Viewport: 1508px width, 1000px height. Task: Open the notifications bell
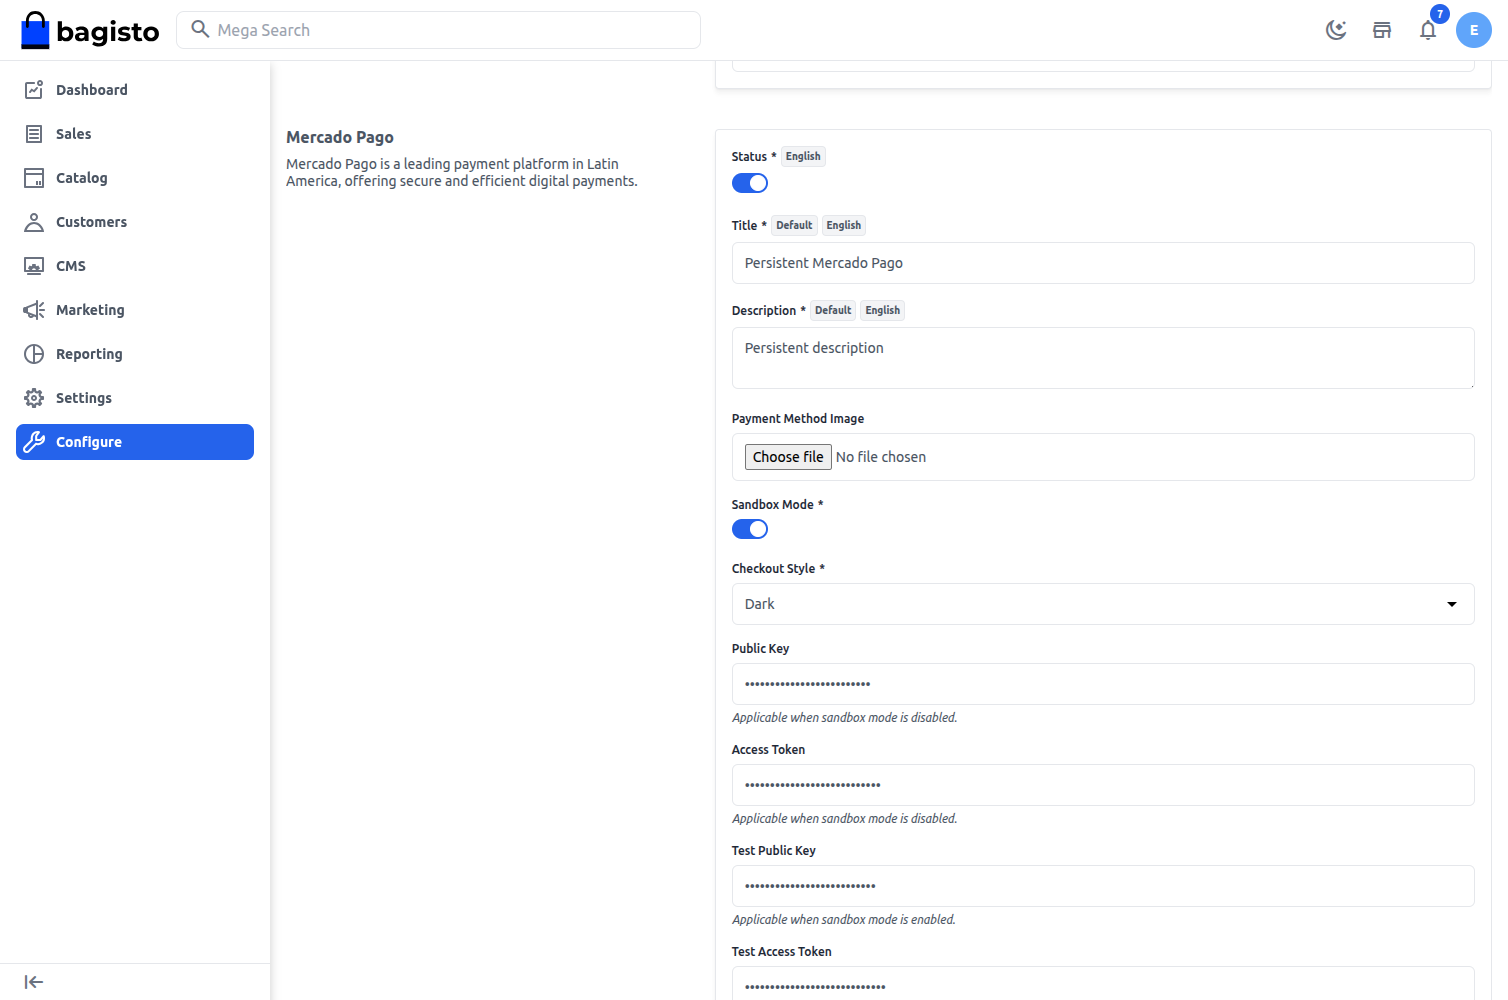(x=1428, y=30)
